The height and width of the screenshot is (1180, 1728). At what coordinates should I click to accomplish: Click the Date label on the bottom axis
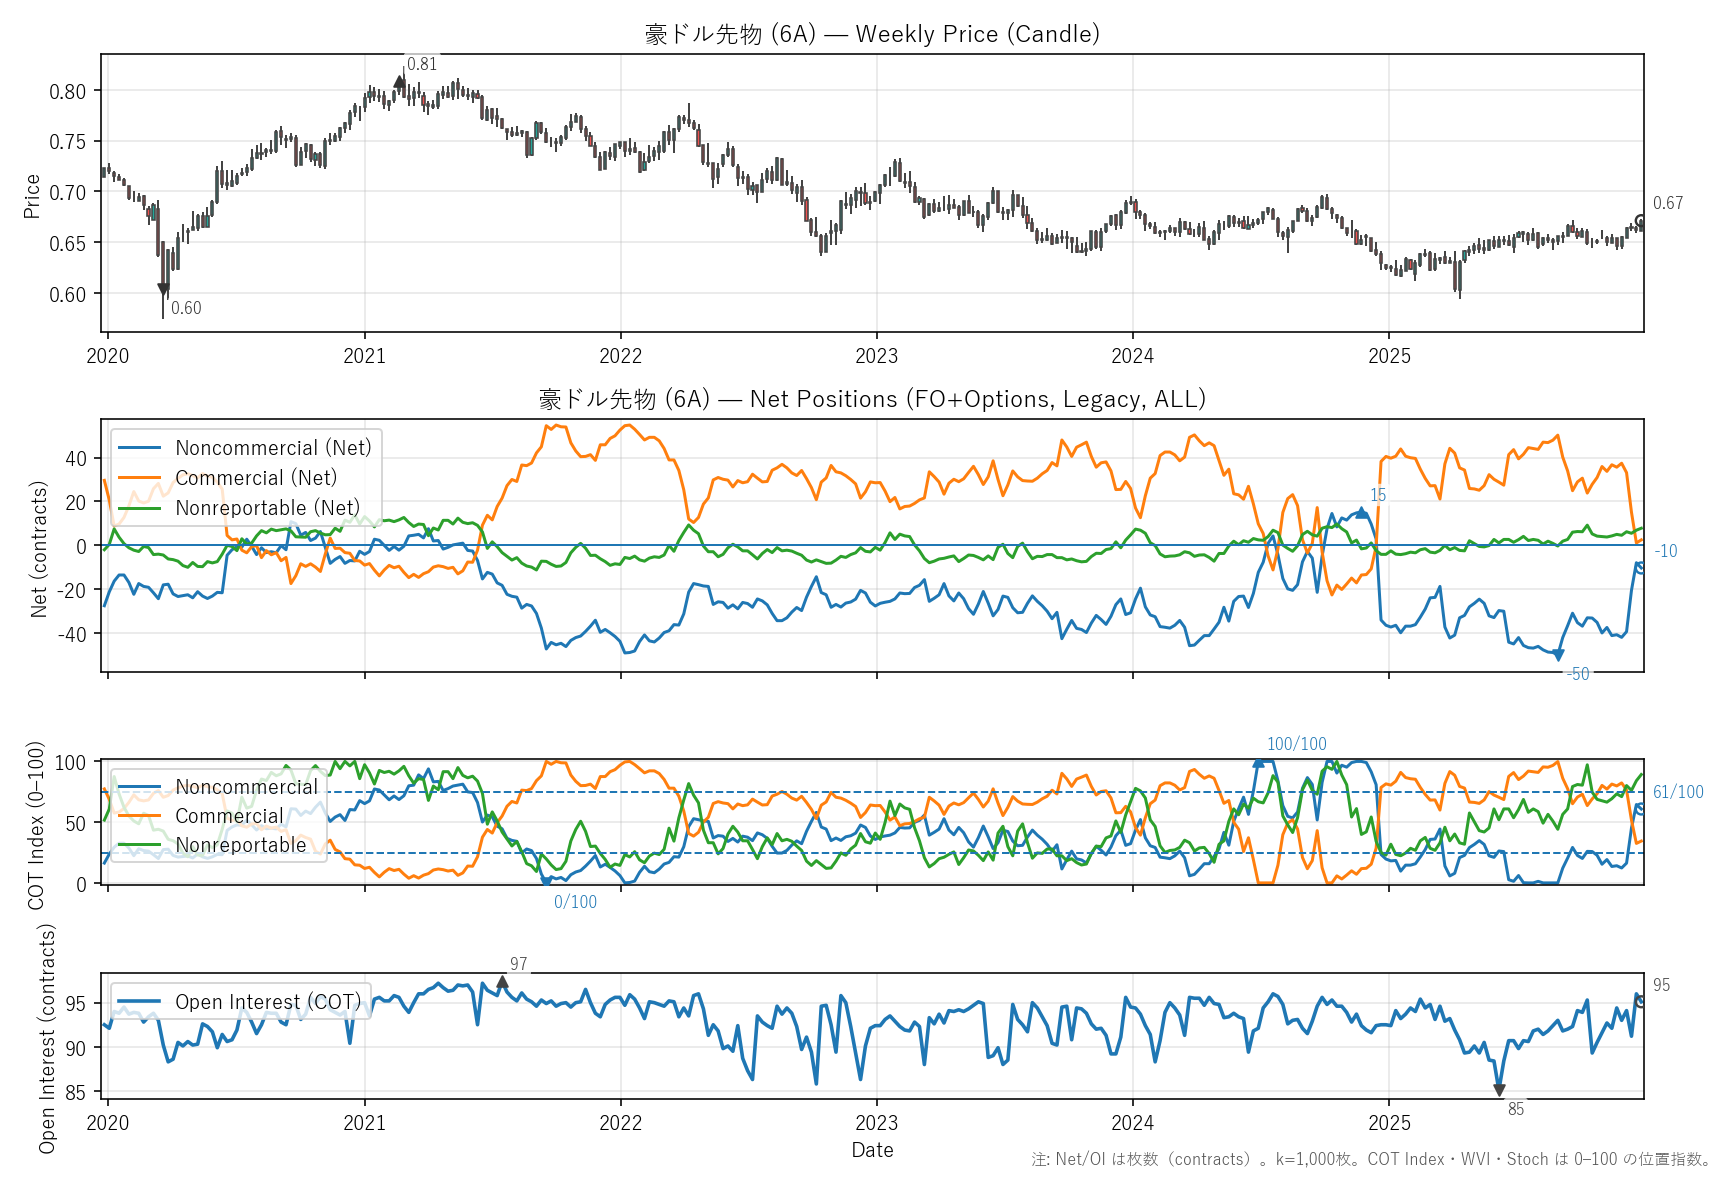tap(872, 1150)
